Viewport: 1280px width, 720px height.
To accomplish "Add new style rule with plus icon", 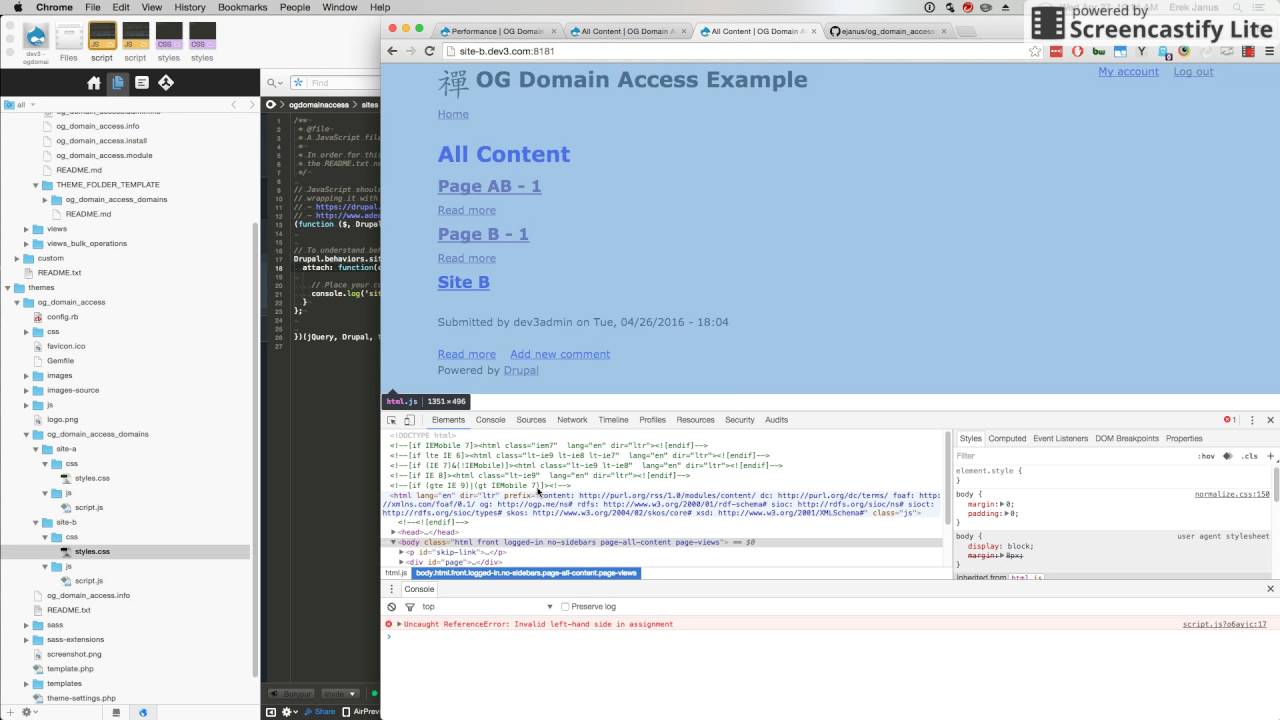I will click(1270, 456).
